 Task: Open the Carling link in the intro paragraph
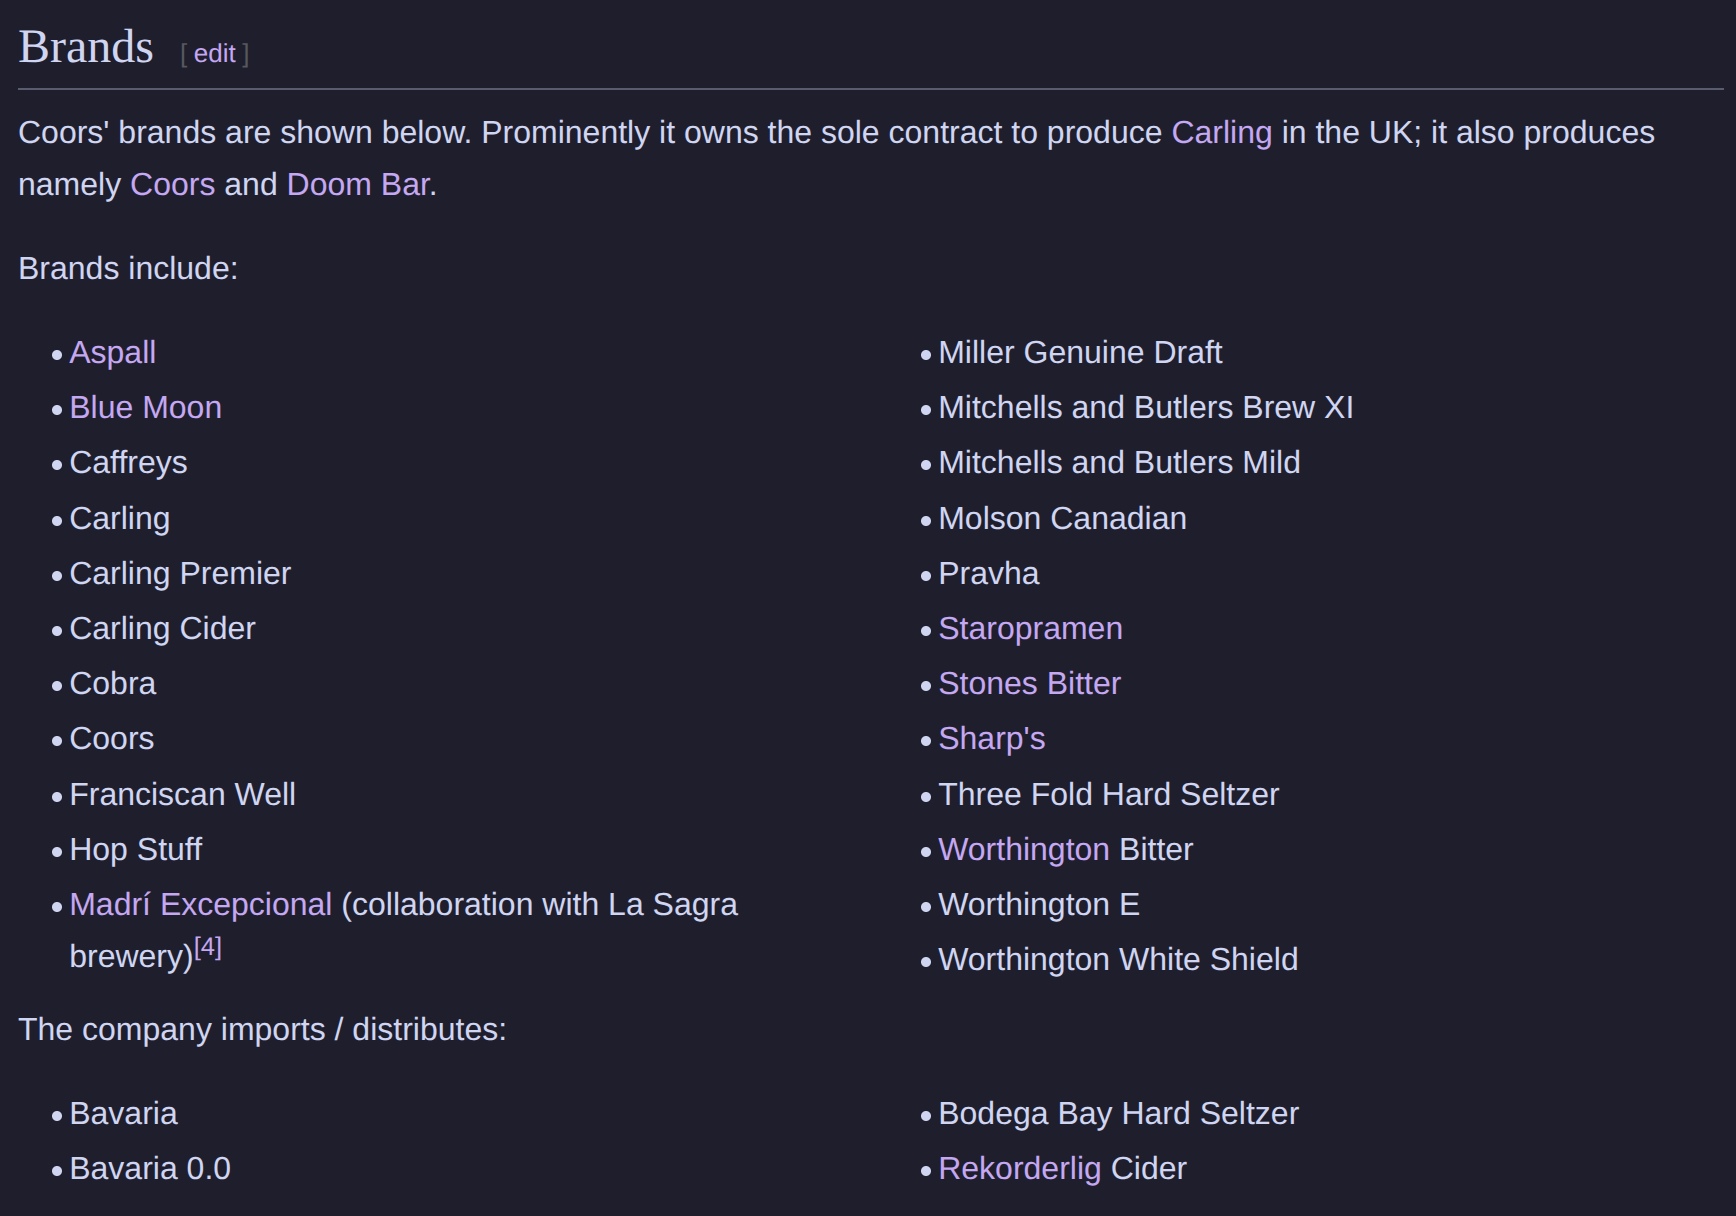click(1221, 133)
